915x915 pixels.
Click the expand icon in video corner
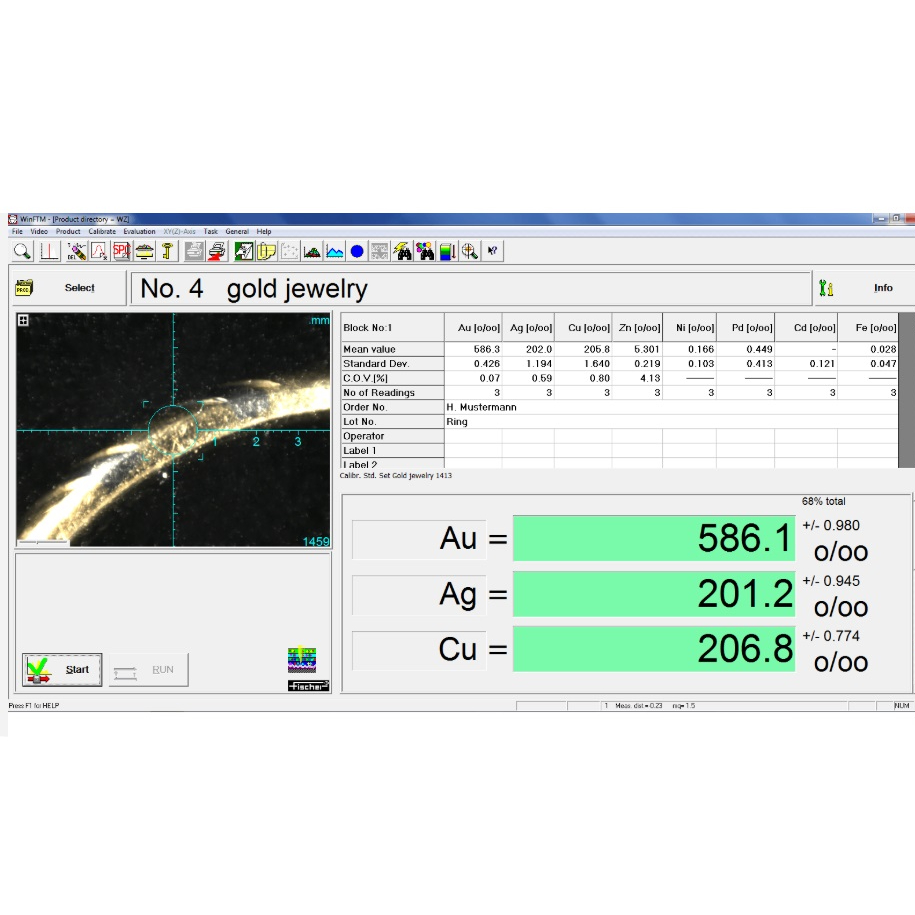click(23, 320)
